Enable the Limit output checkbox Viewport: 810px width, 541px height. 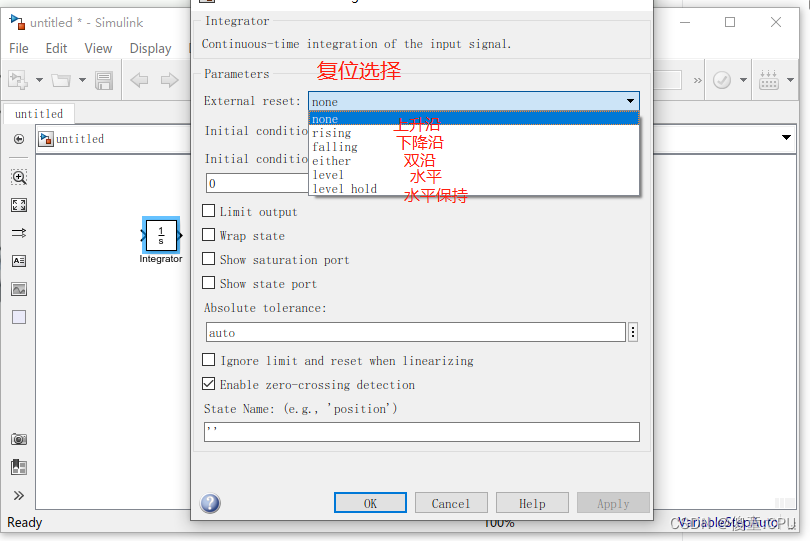click(209, 211)
